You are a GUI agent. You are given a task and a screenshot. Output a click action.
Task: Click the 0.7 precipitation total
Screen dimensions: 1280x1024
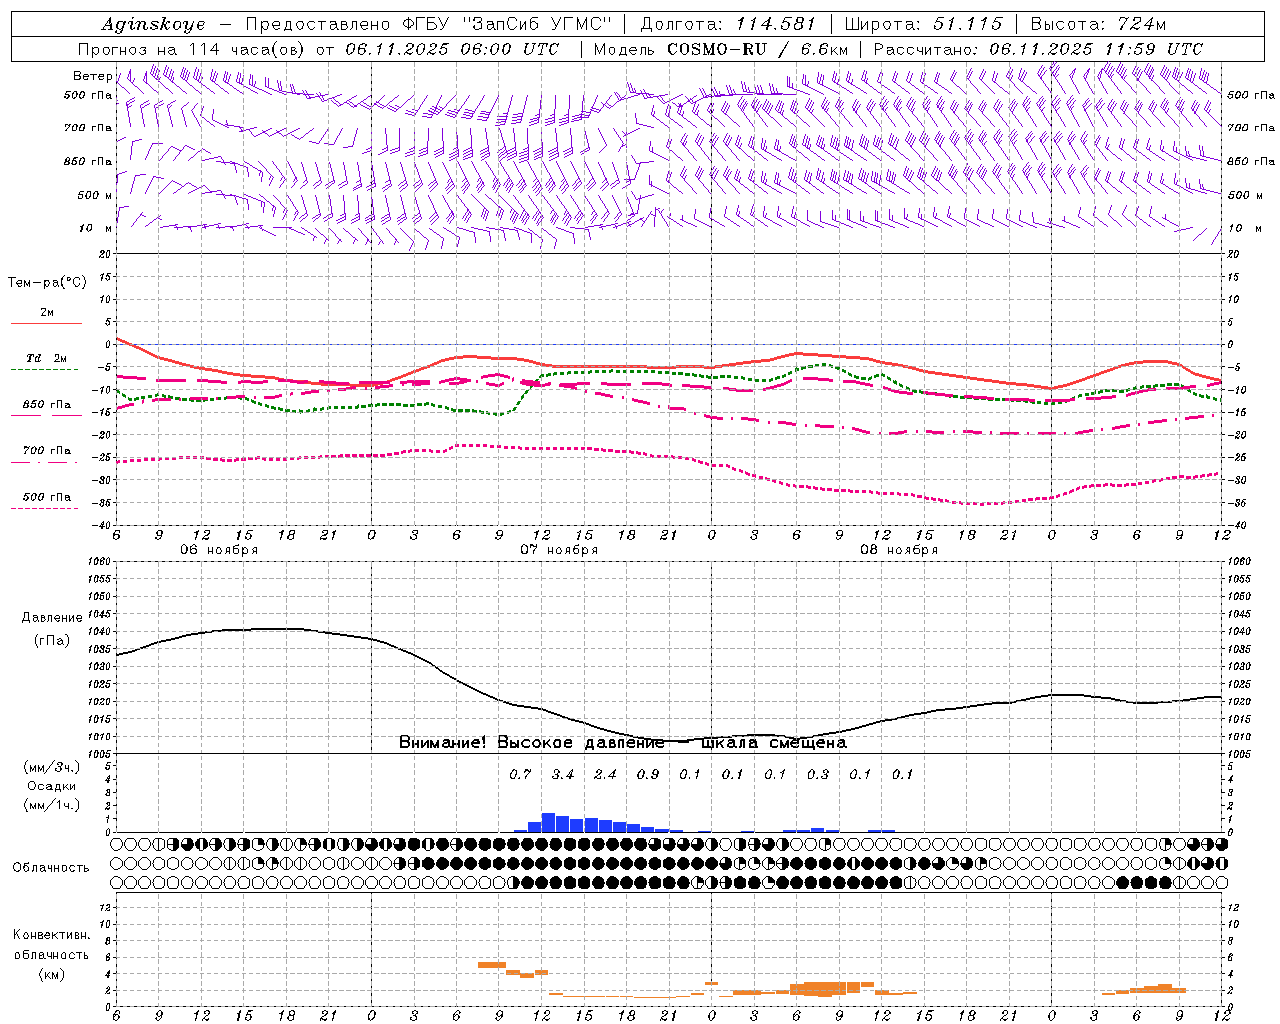pyautogui.click(x=520, y=774)
